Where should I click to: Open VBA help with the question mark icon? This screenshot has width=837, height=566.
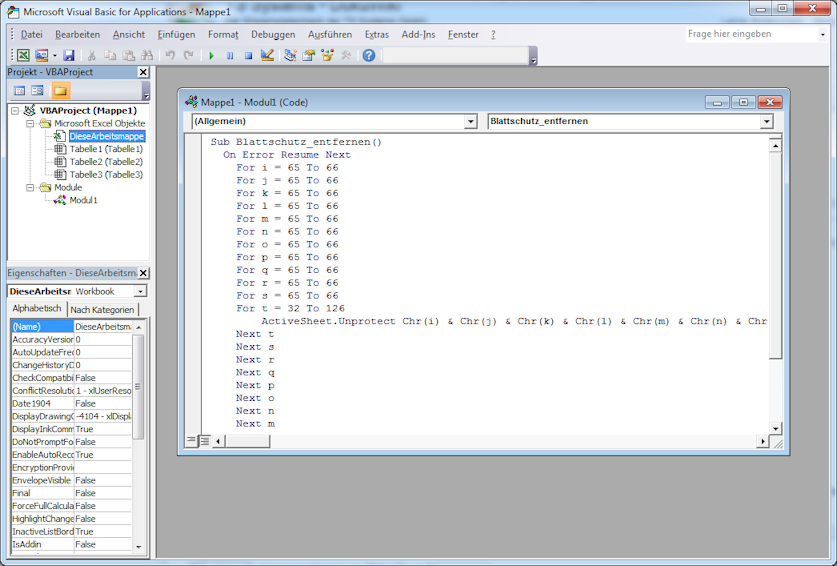coord(369,56)
